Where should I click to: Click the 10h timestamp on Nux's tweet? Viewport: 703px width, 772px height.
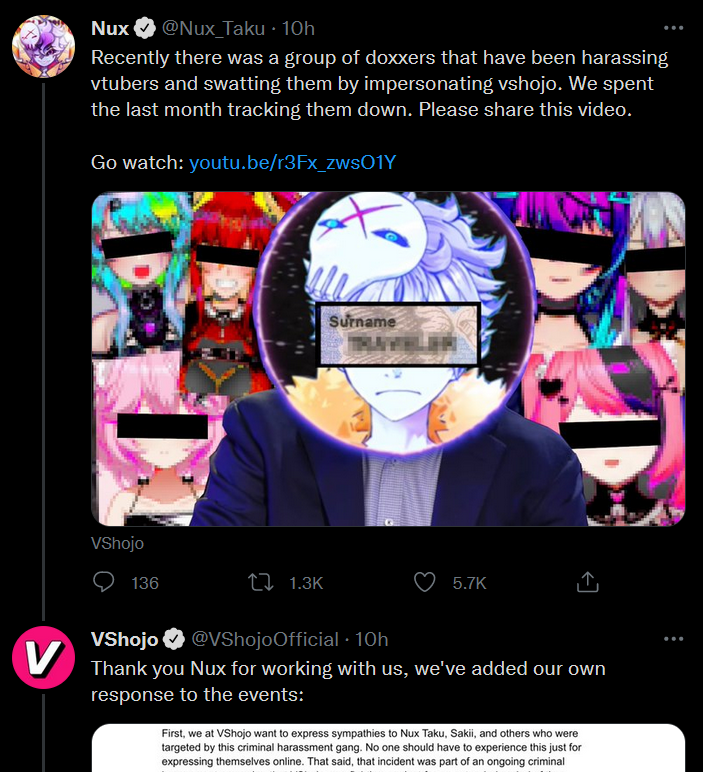(298, 29)
